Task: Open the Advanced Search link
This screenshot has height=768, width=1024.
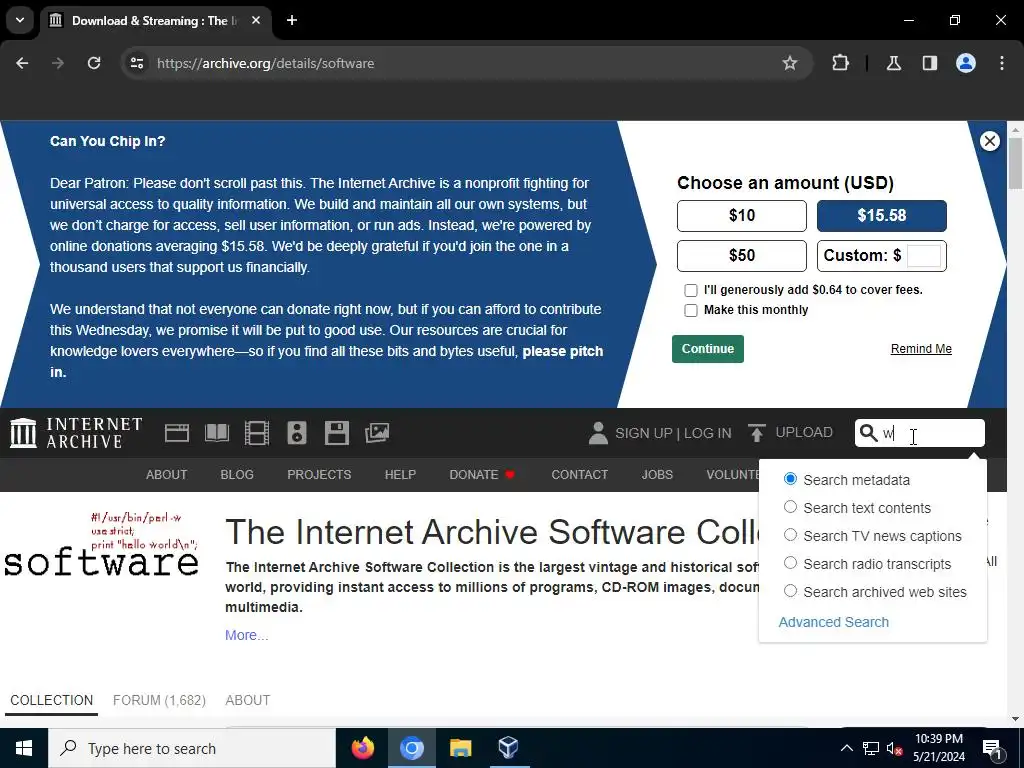Action: 833,622
